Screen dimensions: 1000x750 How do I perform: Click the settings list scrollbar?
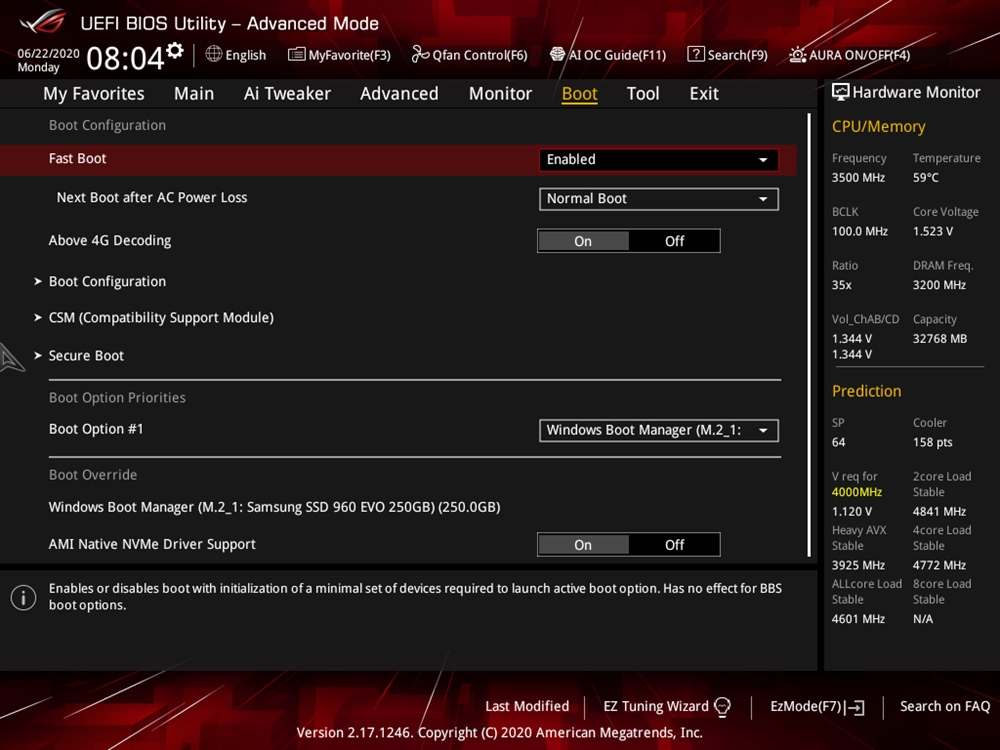tap(809, 335)
